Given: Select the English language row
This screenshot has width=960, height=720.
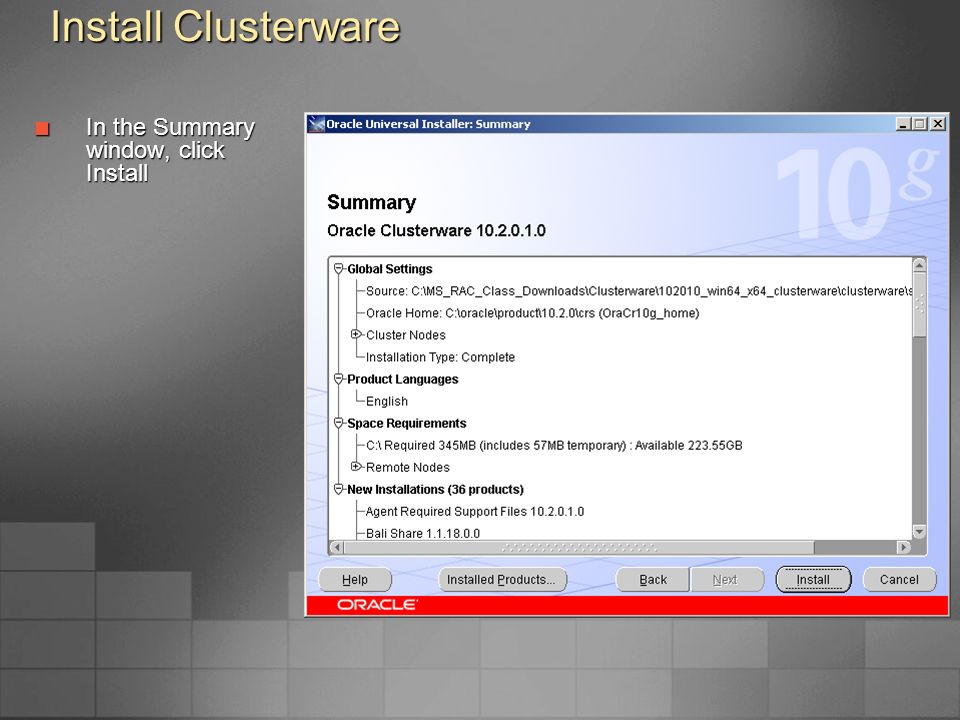Looking at the screenshot, I should pyautogui.click(x=386, y=401).
